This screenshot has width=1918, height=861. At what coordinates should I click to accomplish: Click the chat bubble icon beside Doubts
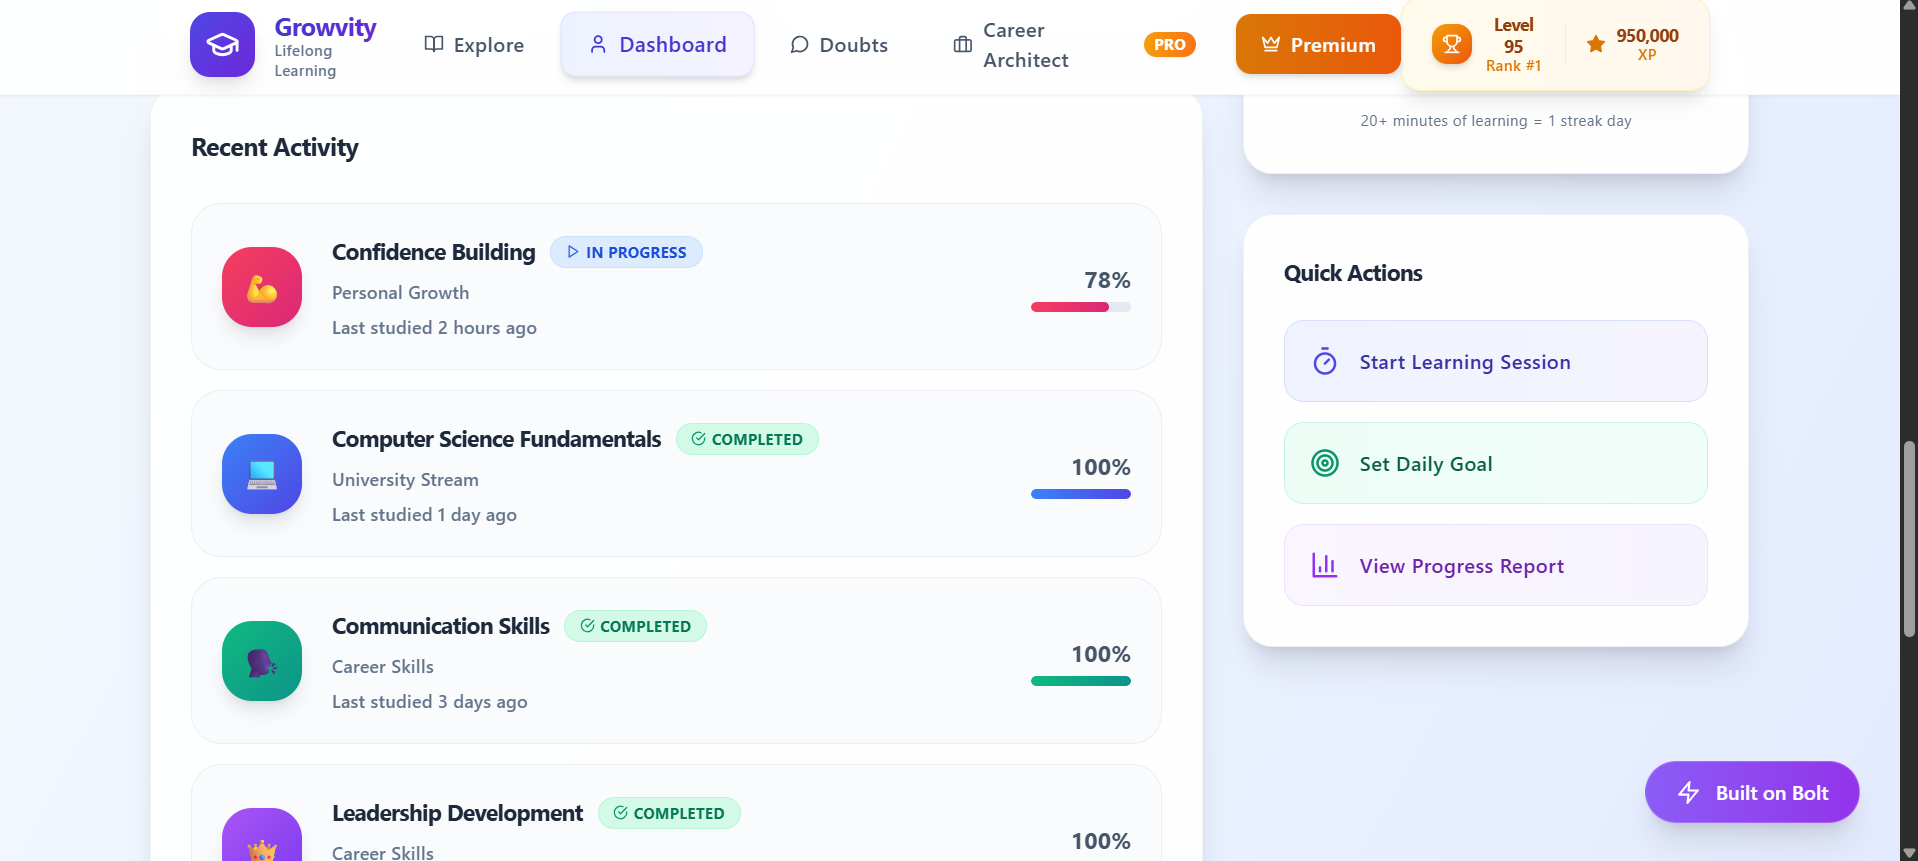(x=799, y=44)
